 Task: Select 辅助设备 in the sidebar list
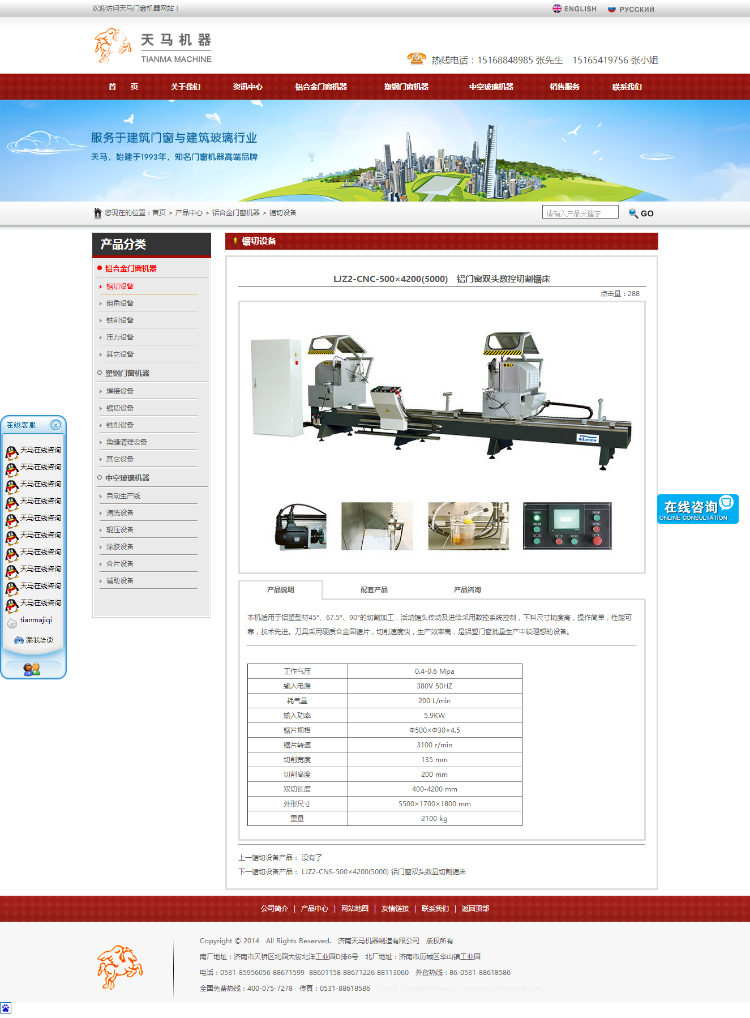pos(120,580)
